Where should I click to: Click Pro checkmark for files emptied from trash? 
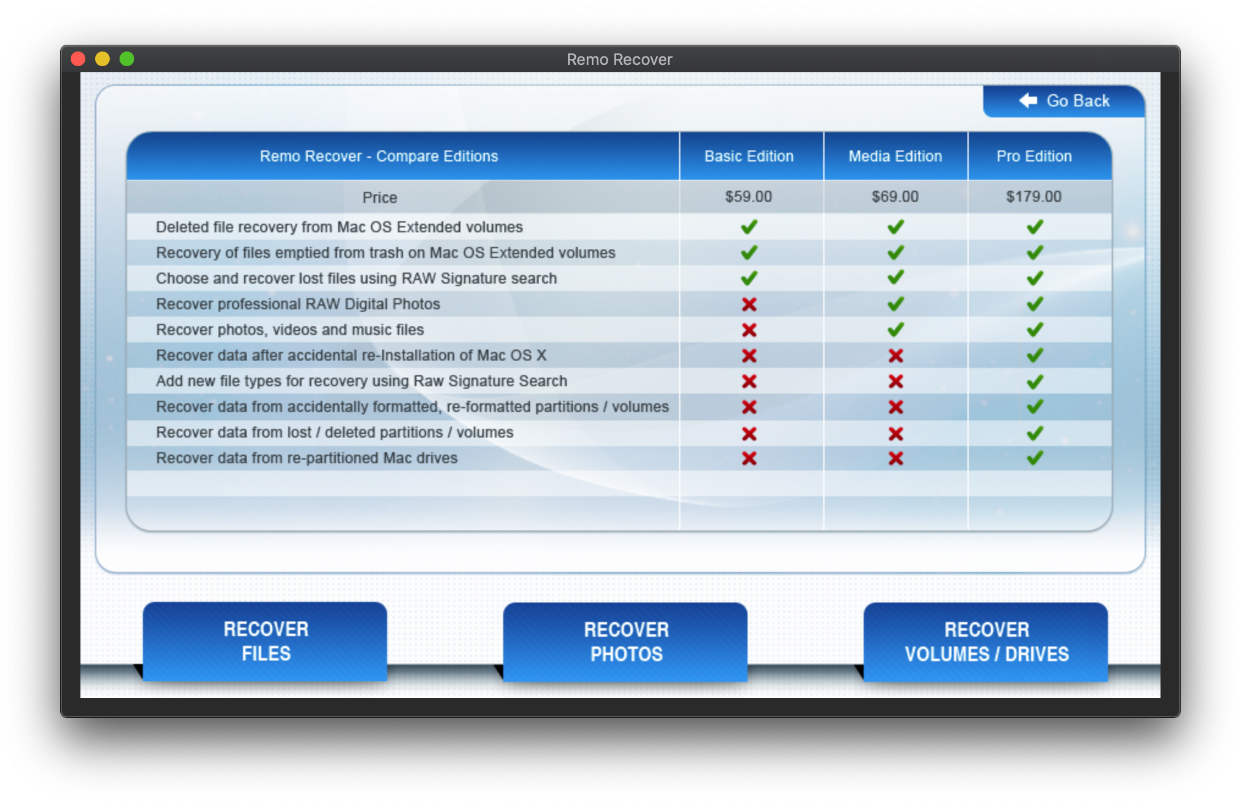1034,253
